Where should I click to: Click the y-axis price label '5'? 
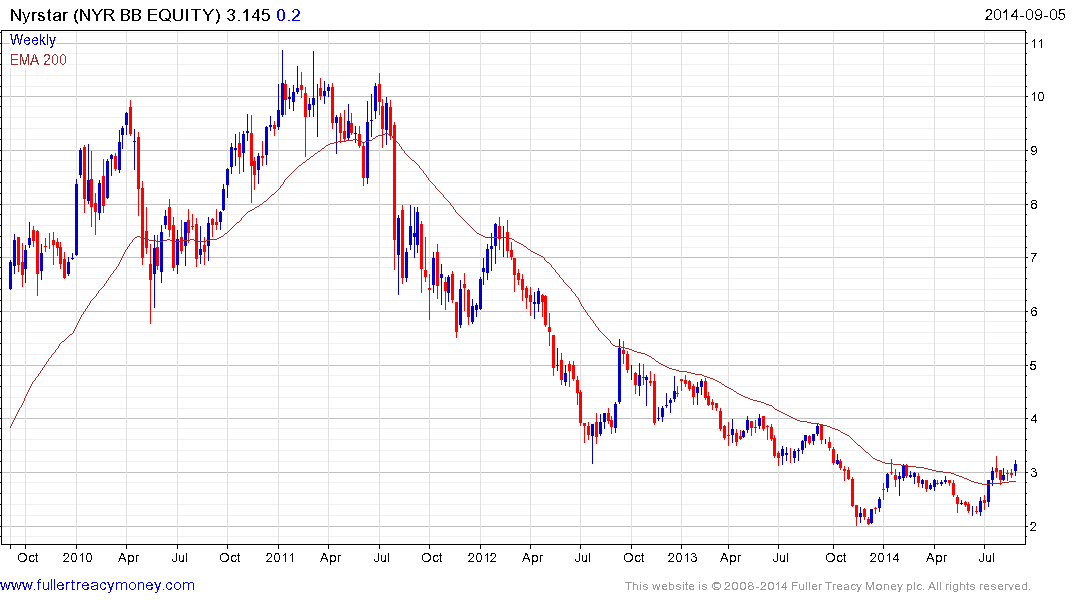[x=1035, y=365]
